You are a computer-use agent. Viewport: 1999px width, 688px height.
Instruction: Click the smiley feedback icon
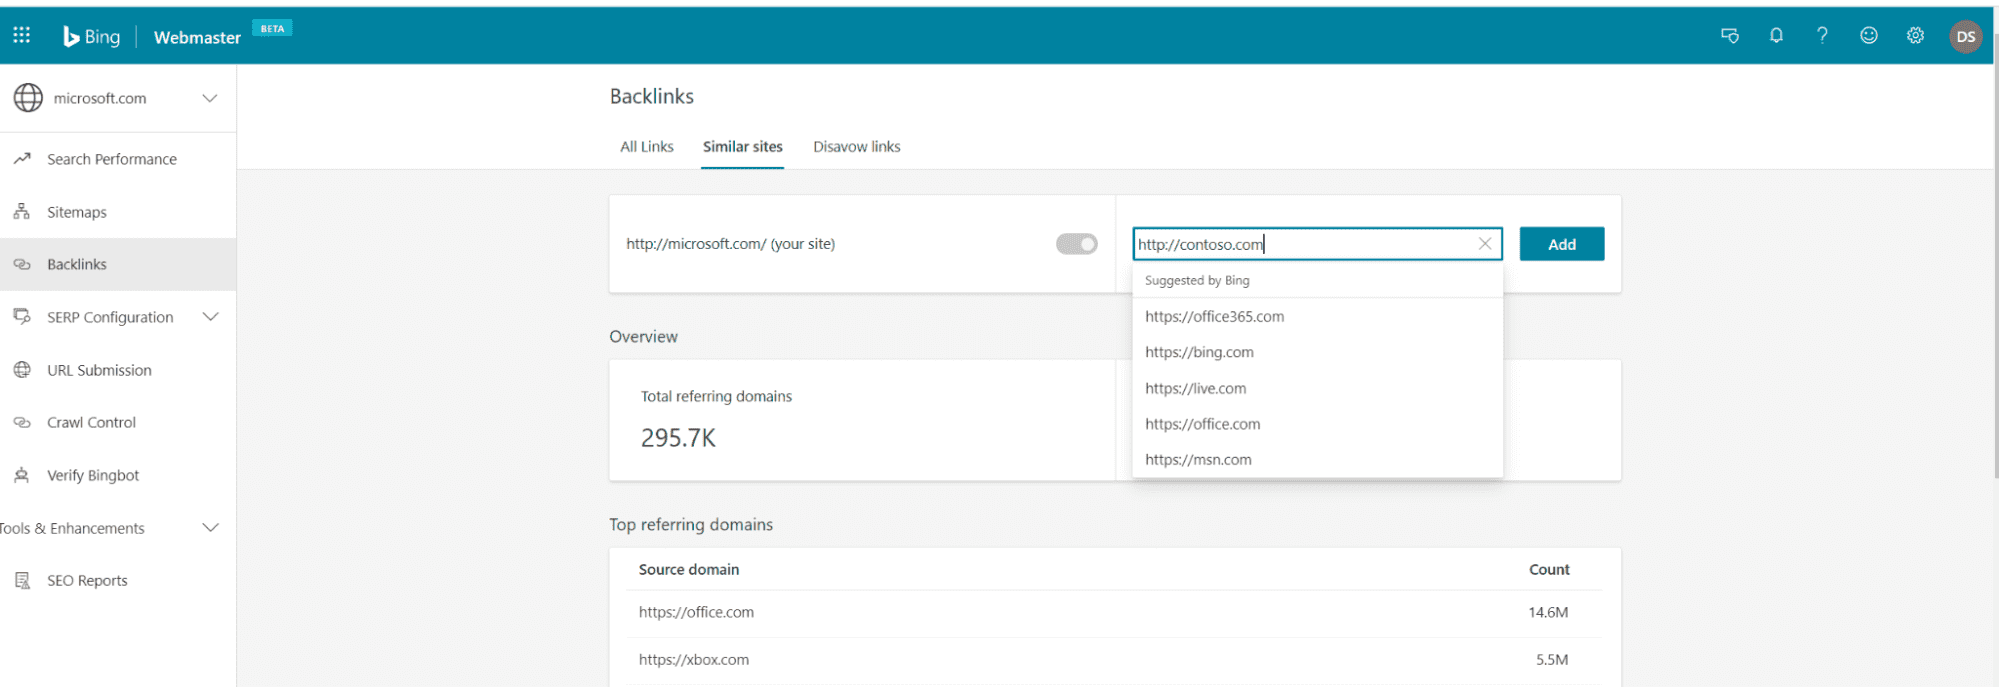[1868, 36]
